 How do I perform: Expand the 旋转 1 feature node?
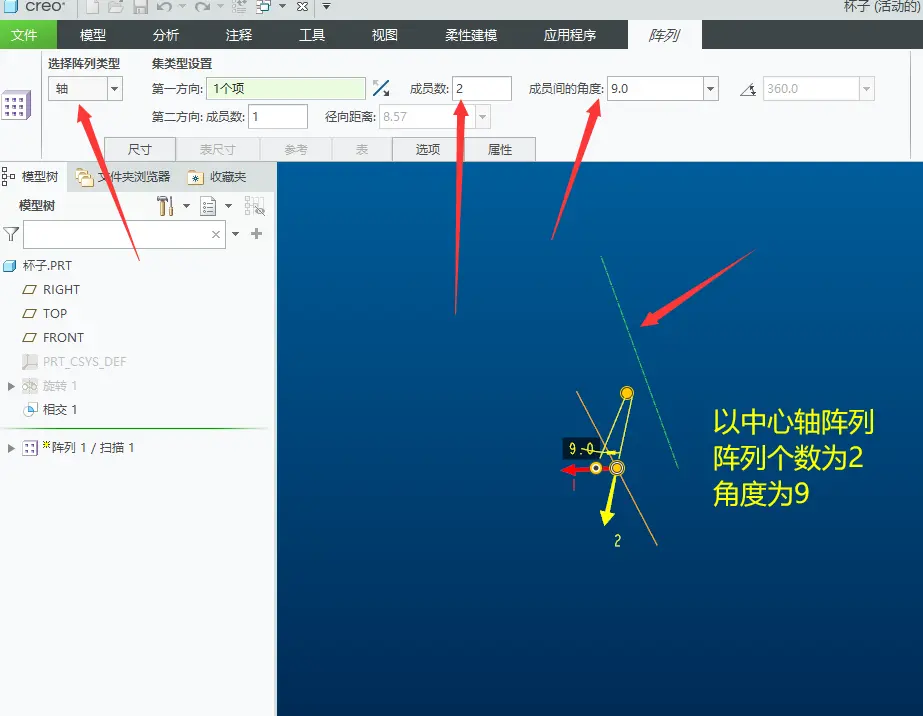coord(11,386)
